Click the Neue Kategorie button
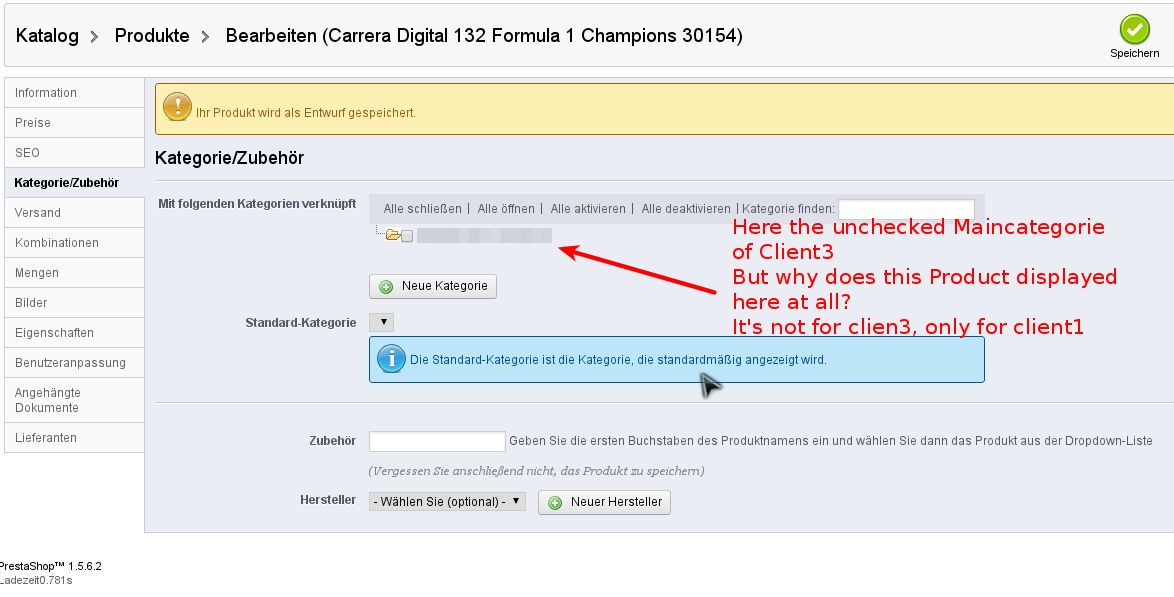1174x597 pixels. [433, 286]
